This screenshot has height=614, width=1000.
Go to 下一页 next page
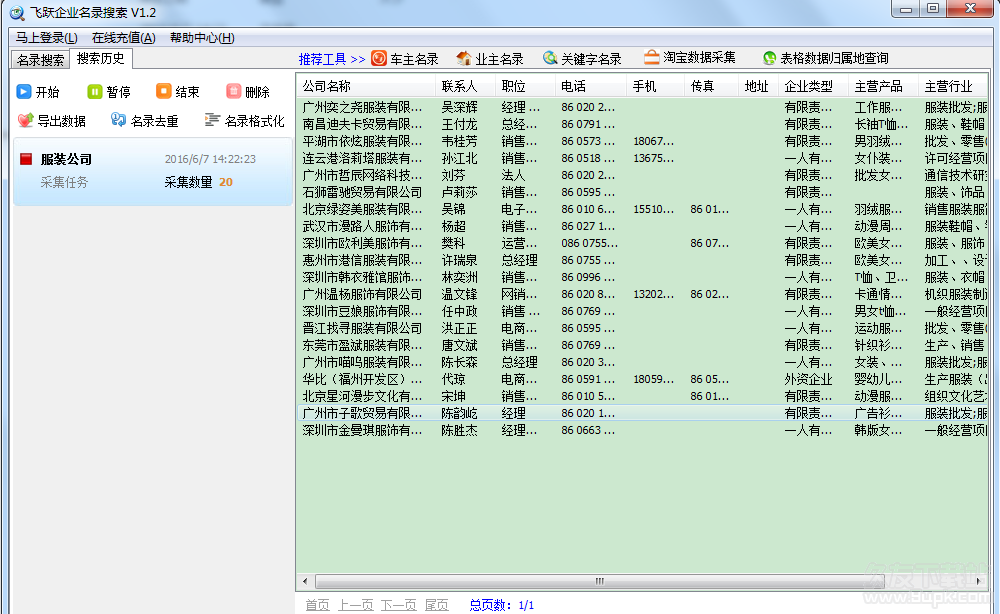coord(399,605)
